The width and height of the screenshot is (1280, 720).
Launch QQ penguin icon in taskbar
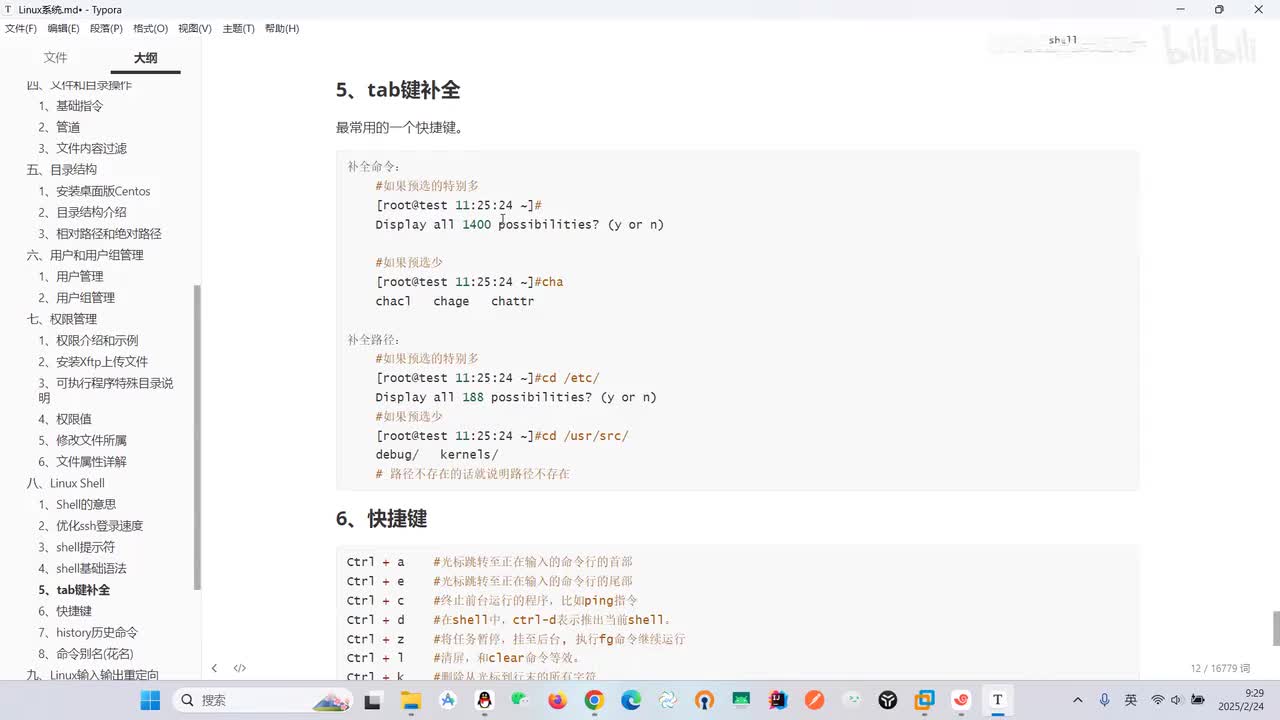[485, 700]
